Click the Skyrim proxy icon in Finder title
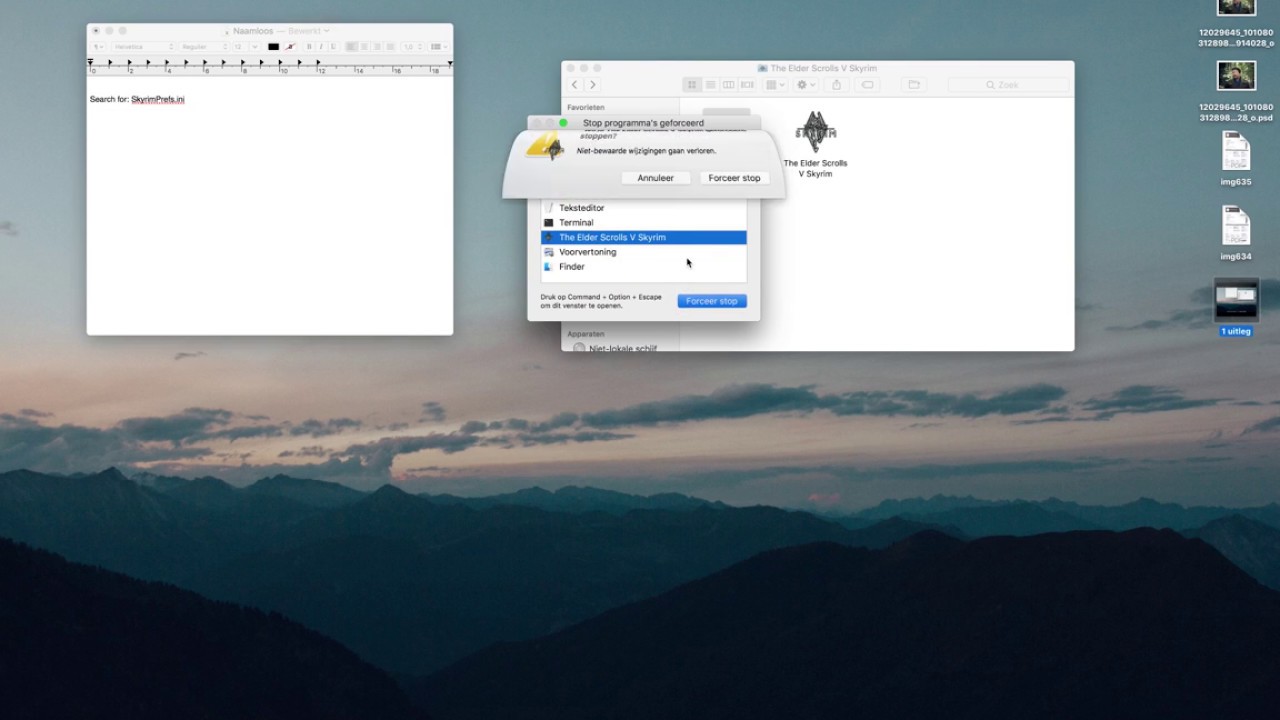Image resolution: width=1280 pixels, height=720 pixels. point(762,68)
